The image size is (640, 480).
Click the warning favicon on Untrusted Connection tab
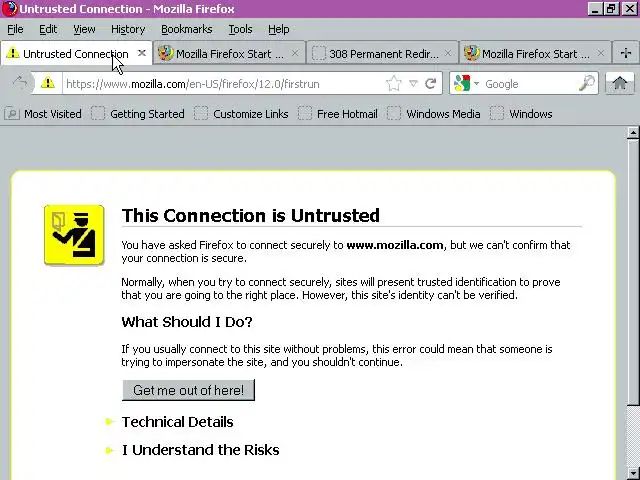tap(13, 53)
